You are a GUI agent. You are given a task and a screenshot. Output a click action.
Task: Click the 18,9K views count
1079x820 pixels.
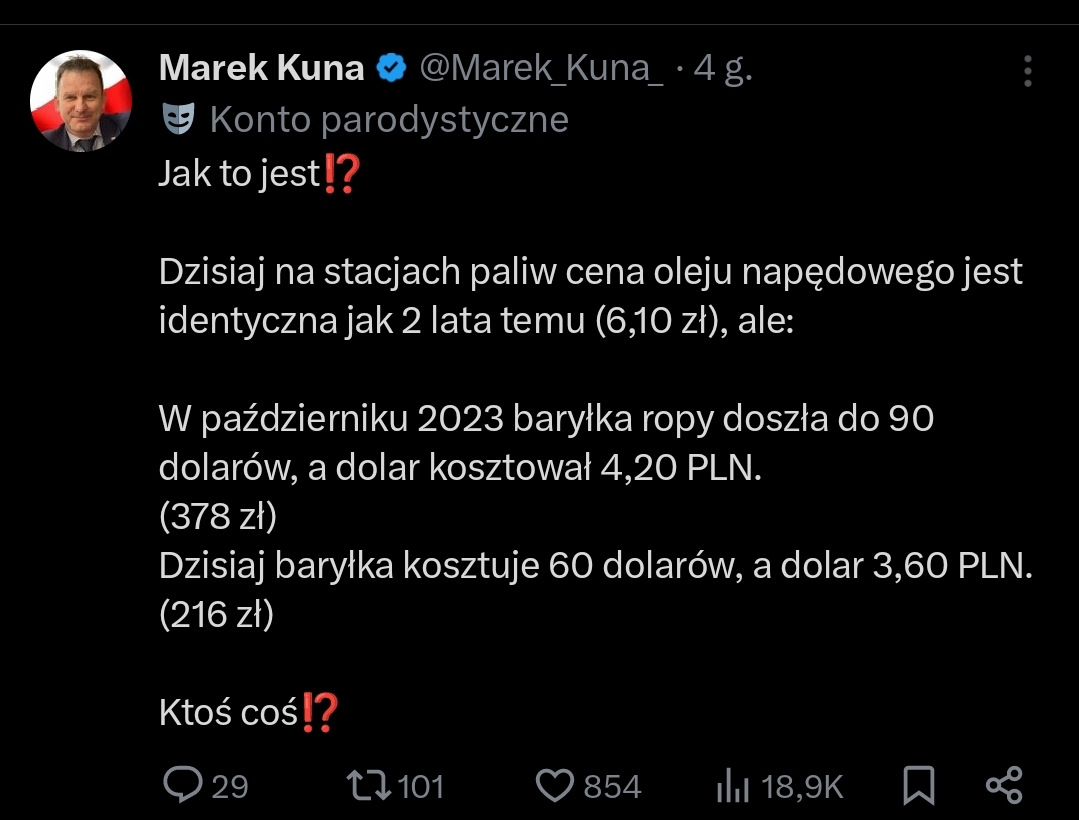click(802, 786)
